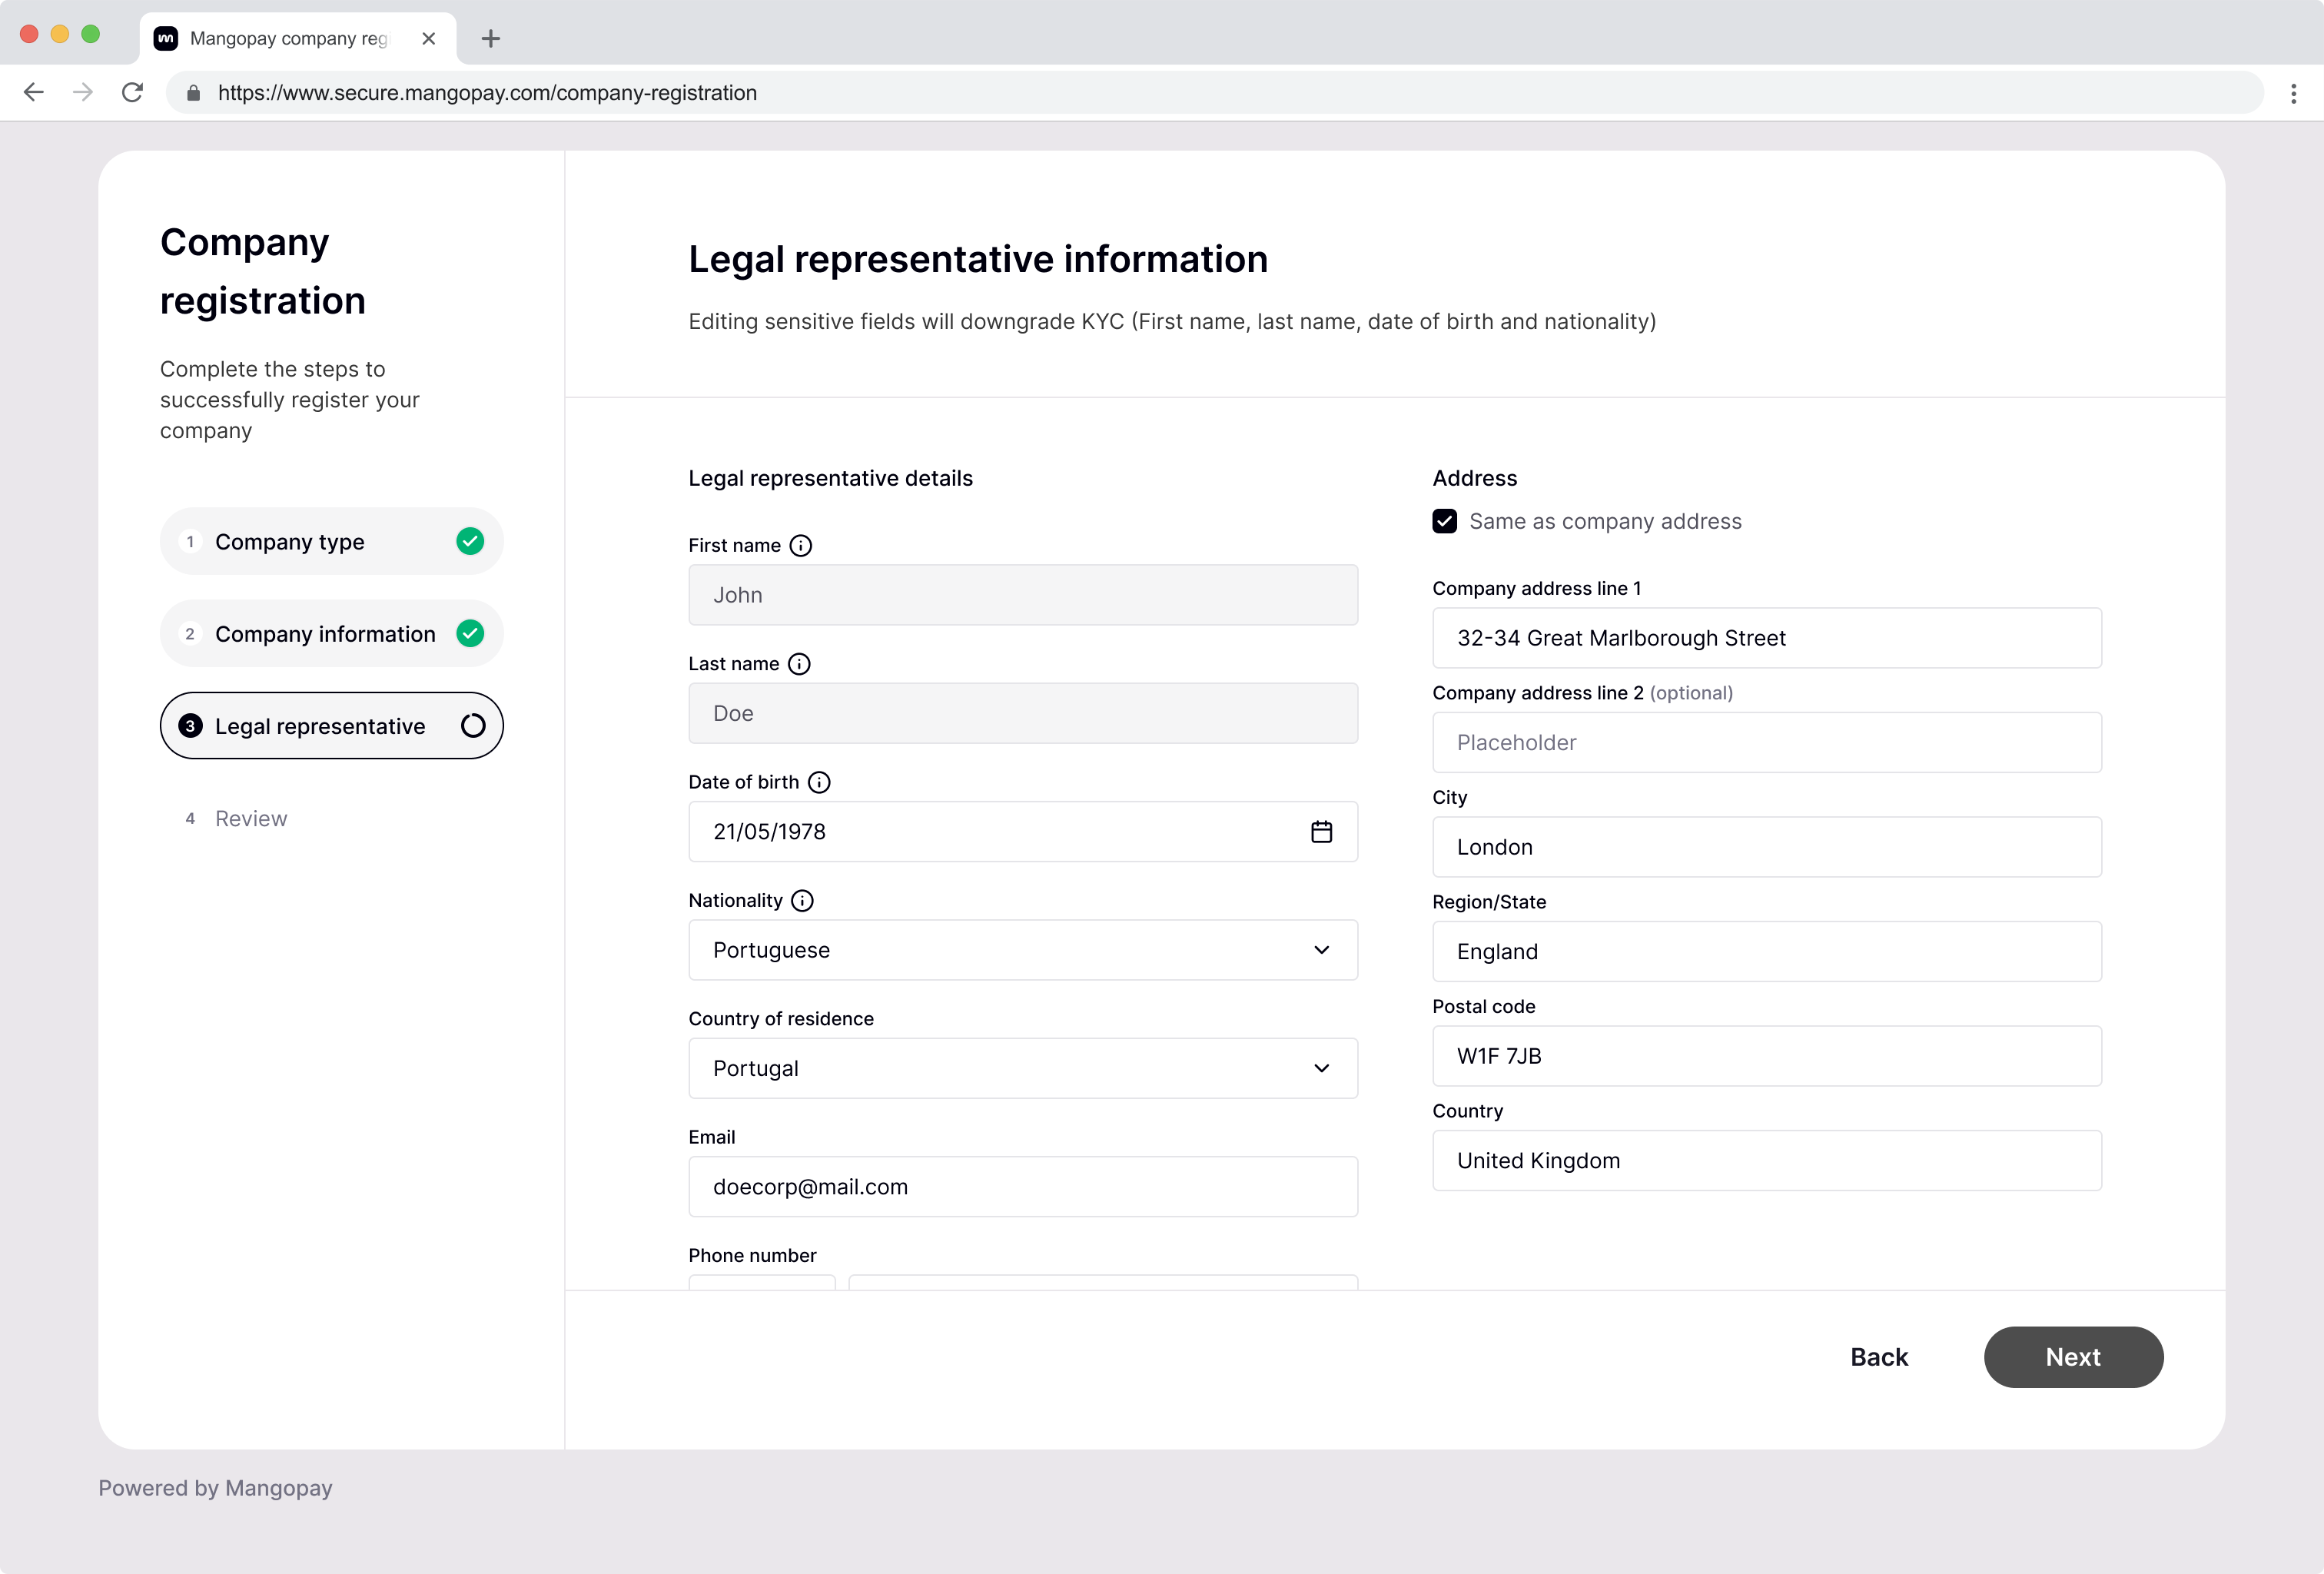Select the Legal representative step

[x=331, y=726]
